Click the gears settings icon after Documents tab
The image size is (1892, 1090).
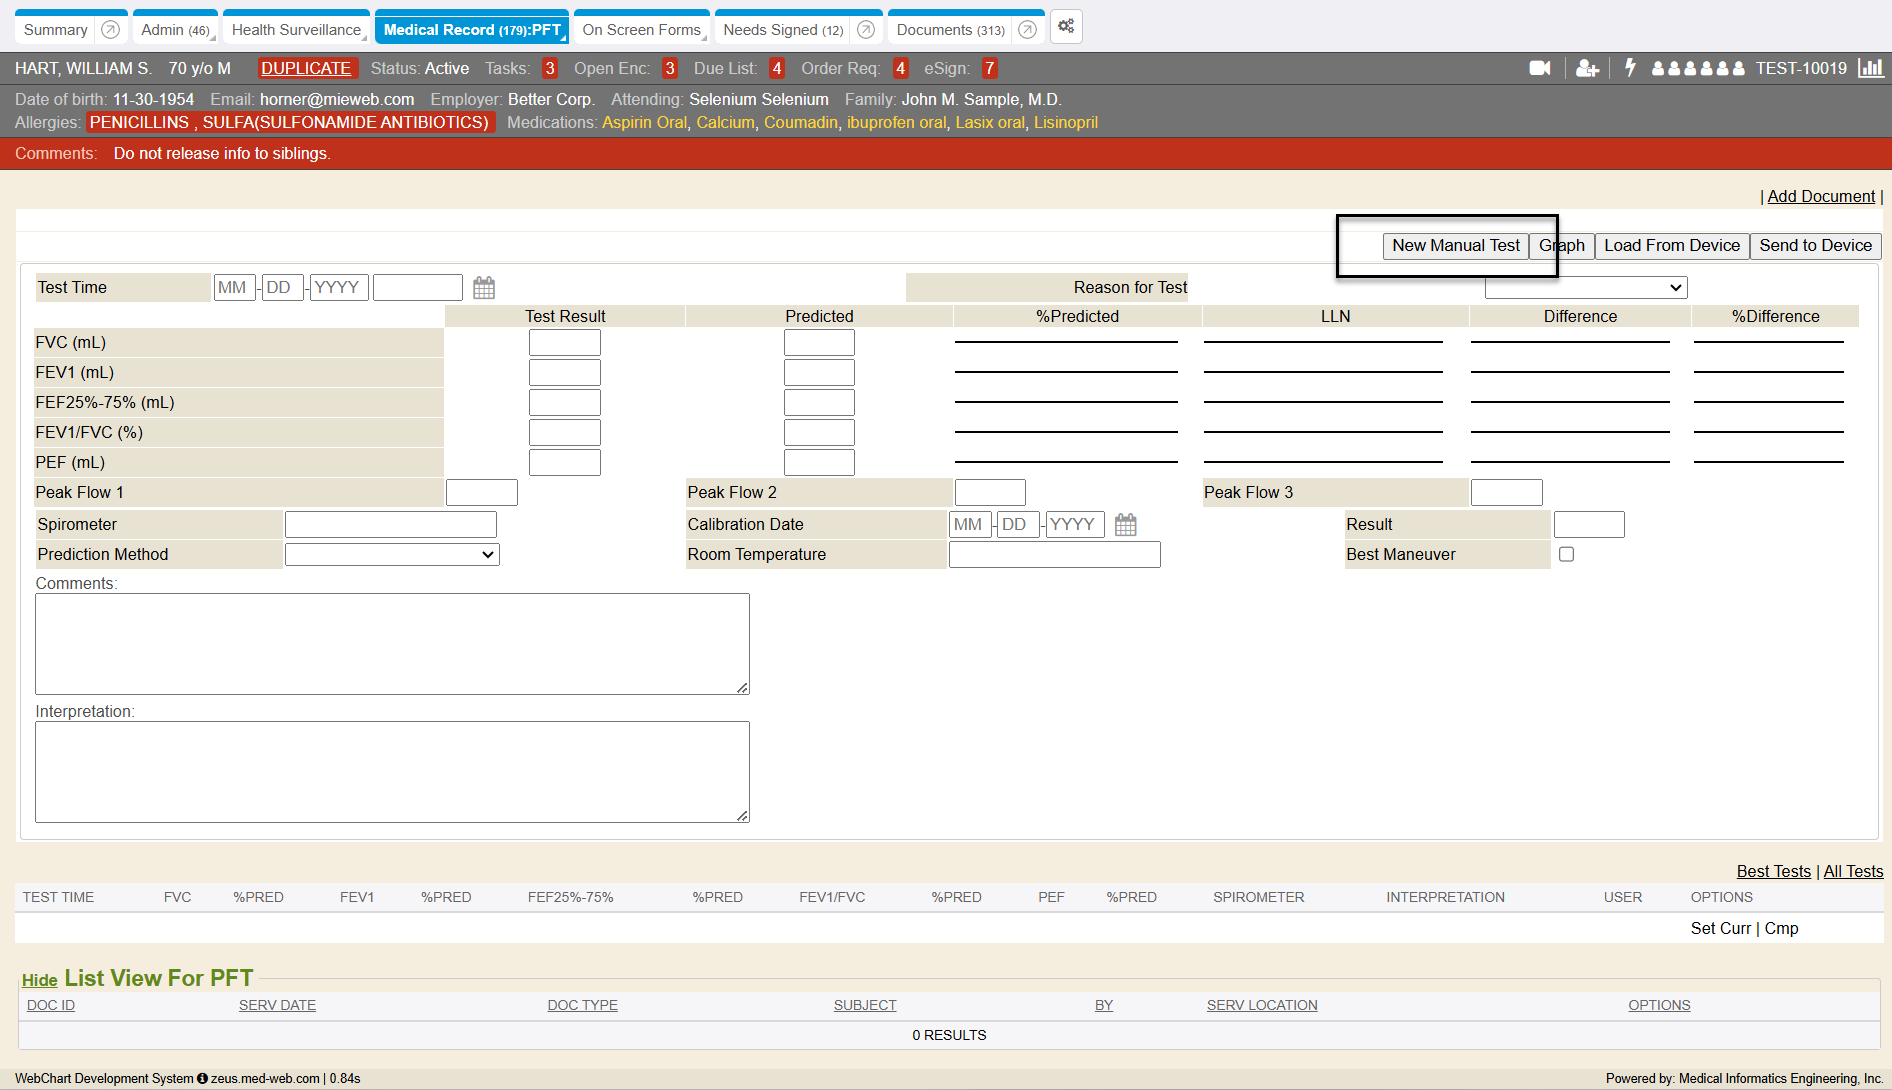(1066, 27)
